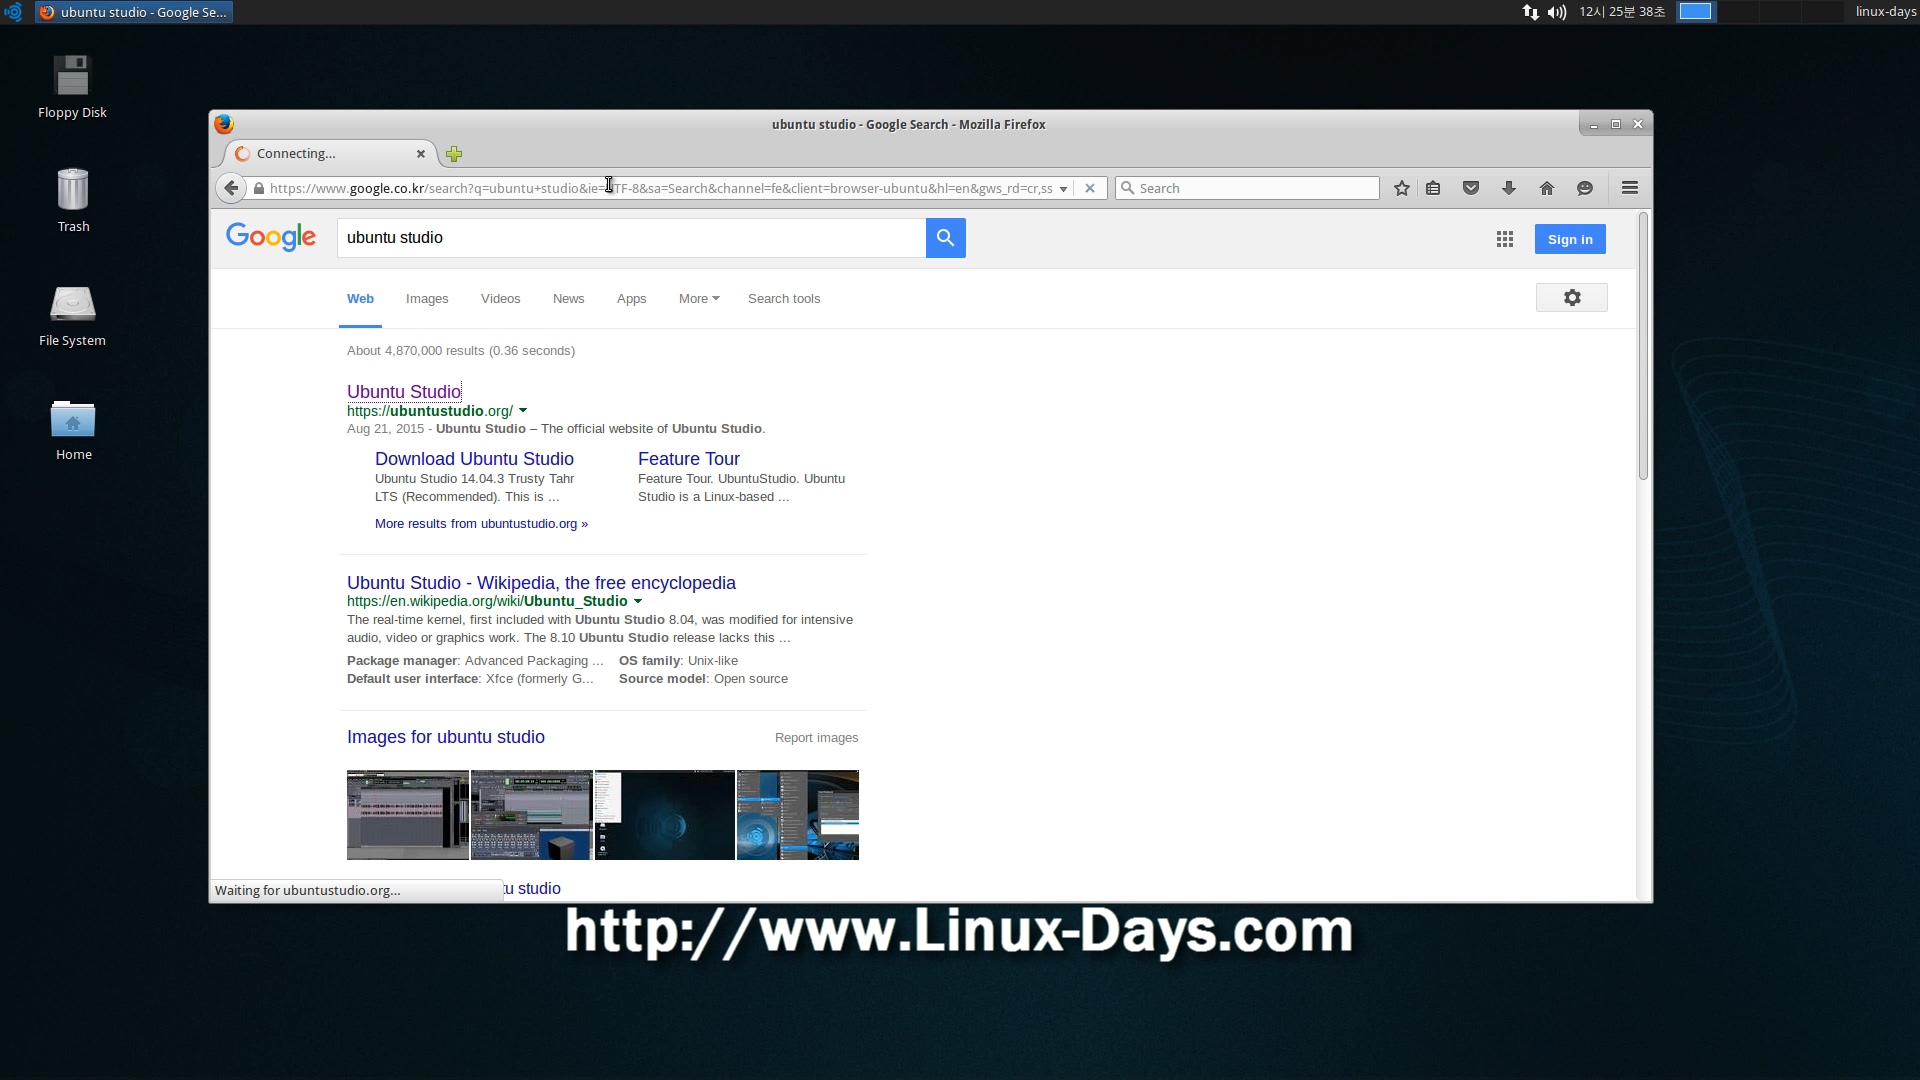Stop page loading with the X button
The width and height of the screenshot is (1920, 1080).
point(1090,188)
